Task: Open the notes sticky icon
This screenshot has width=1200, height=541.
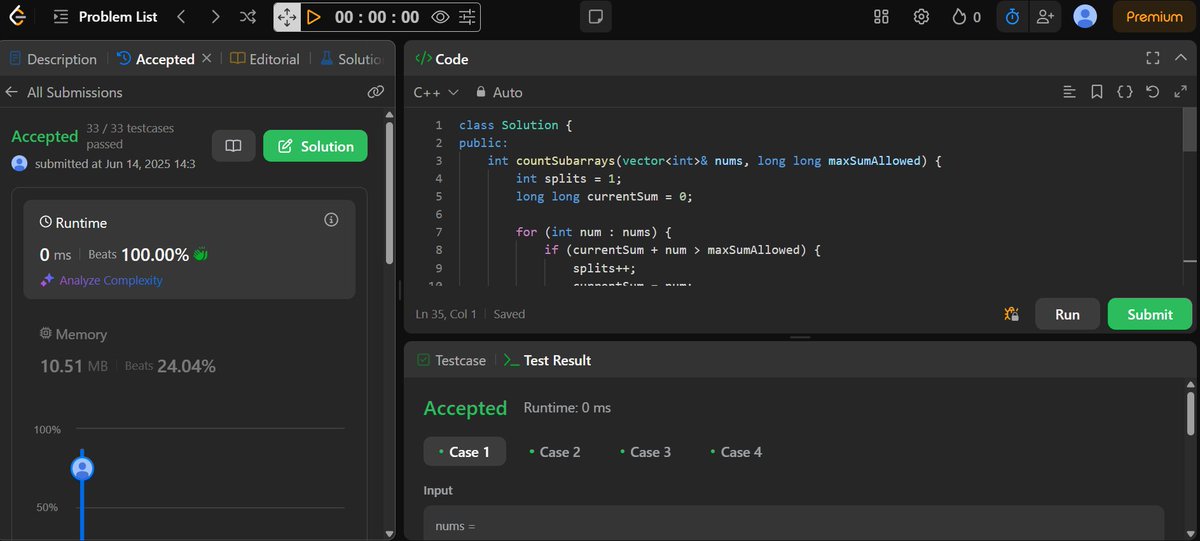Action: point(595,17)
